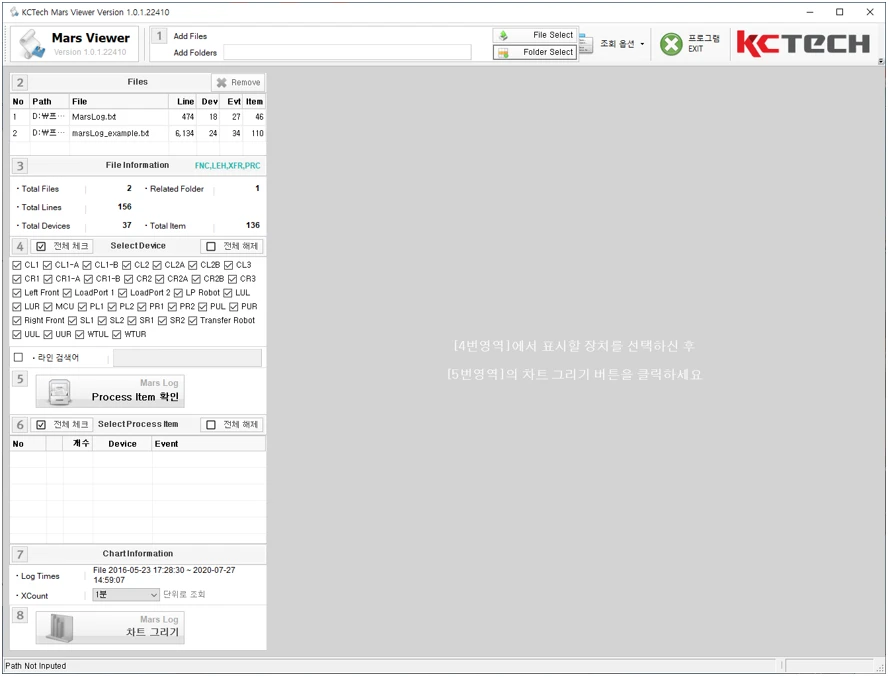Toggle the PUR device checkbox

tap(234, 307)
